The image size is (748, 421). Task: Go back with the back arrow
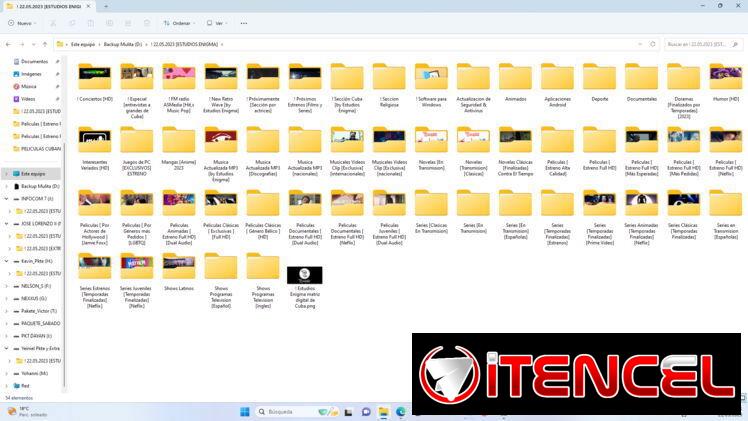pos(9,44)
